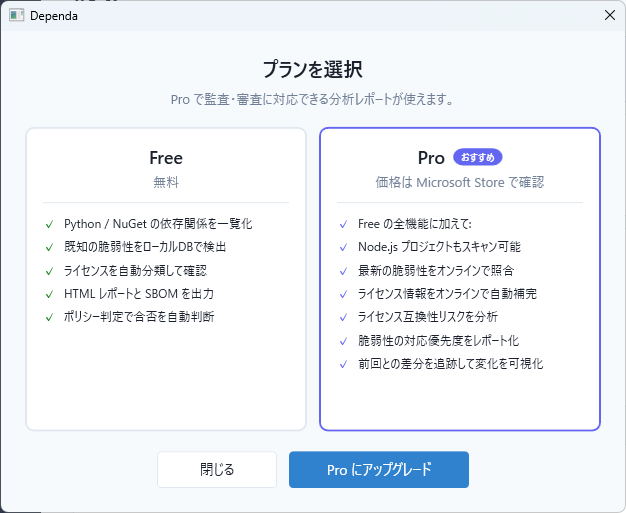Click ライセンス互換性リスクを分析 feature

point(428,317)
